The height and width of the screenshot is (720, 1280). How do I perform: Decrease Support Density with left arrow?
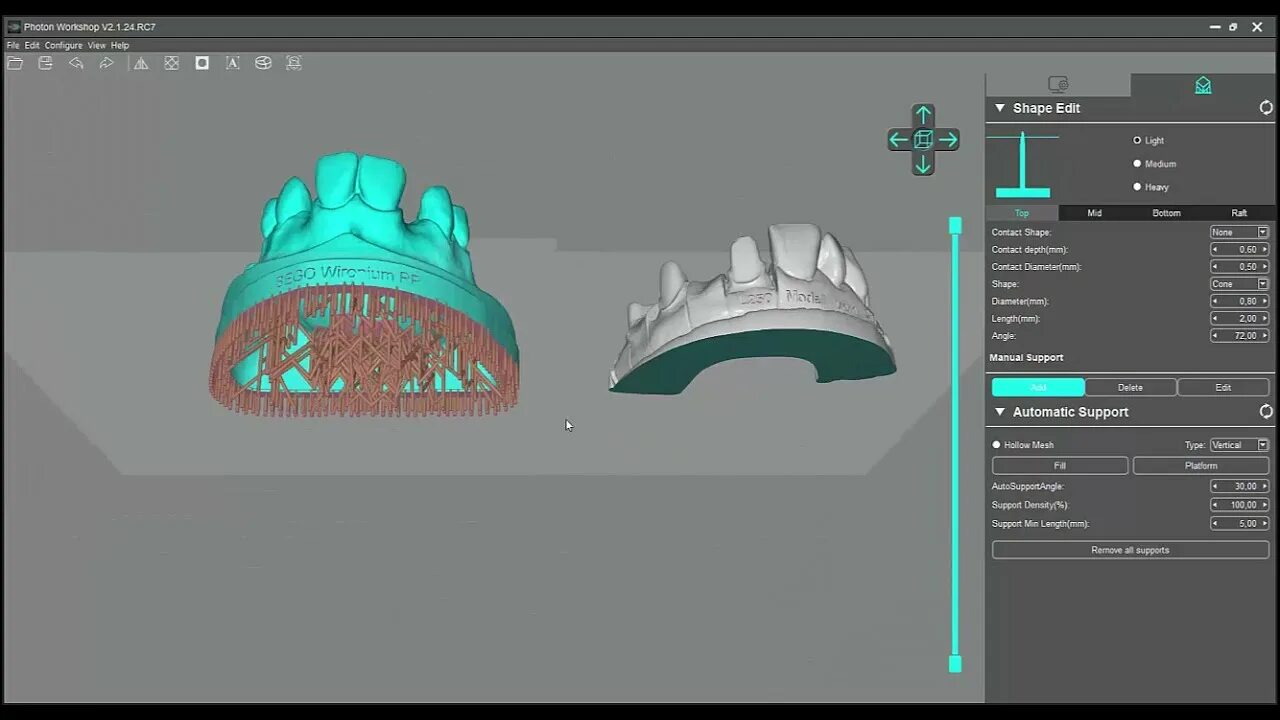click(1216, 505)
